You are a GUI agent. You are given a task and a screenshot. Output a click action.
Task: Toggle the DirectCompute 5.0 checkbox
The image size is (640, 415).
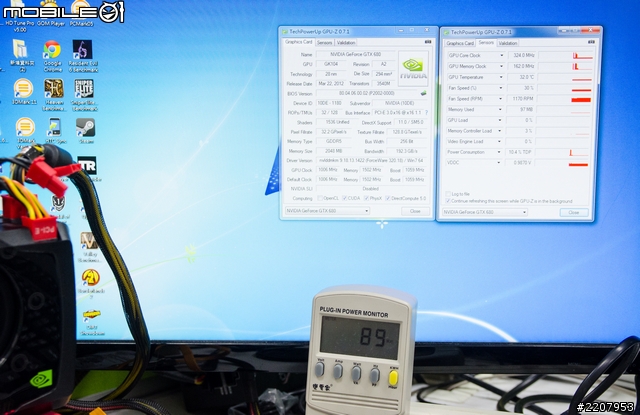388,198
